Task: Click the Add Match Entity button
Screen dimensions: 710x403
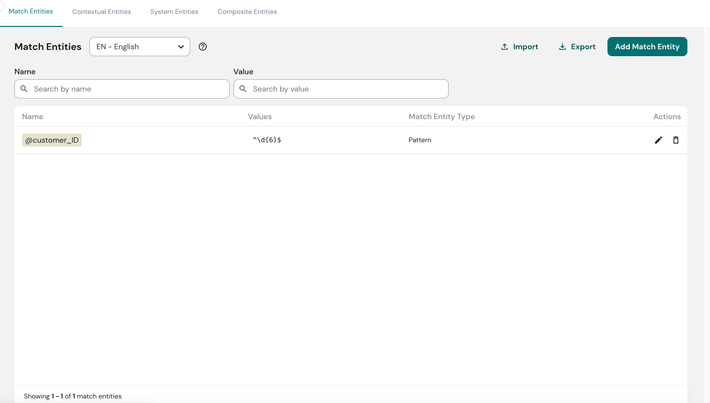Action: 647,47
